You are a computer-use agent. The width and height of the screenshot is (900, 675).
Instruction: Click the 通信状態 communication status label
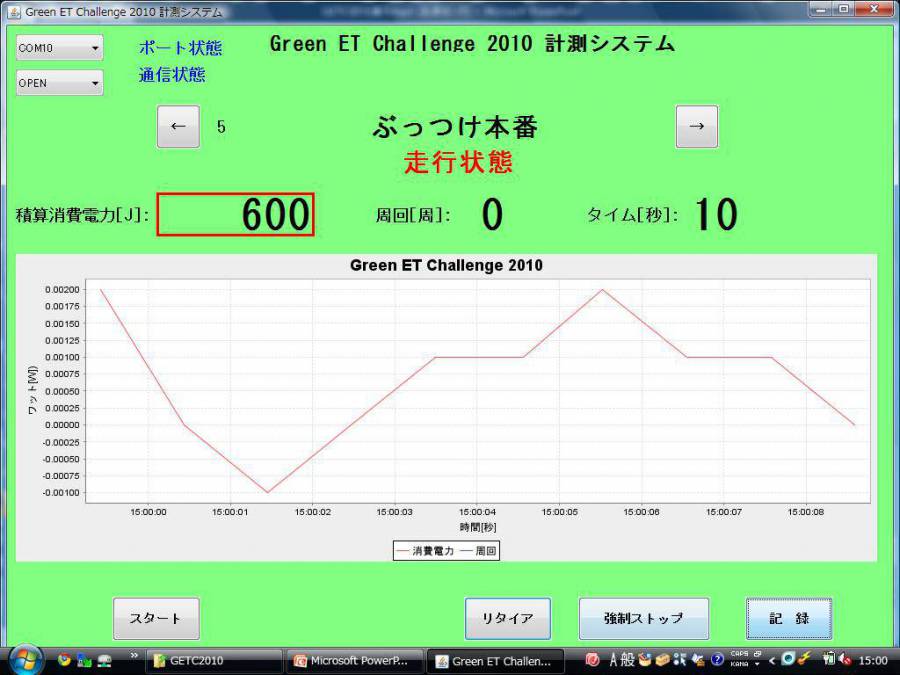172,75
